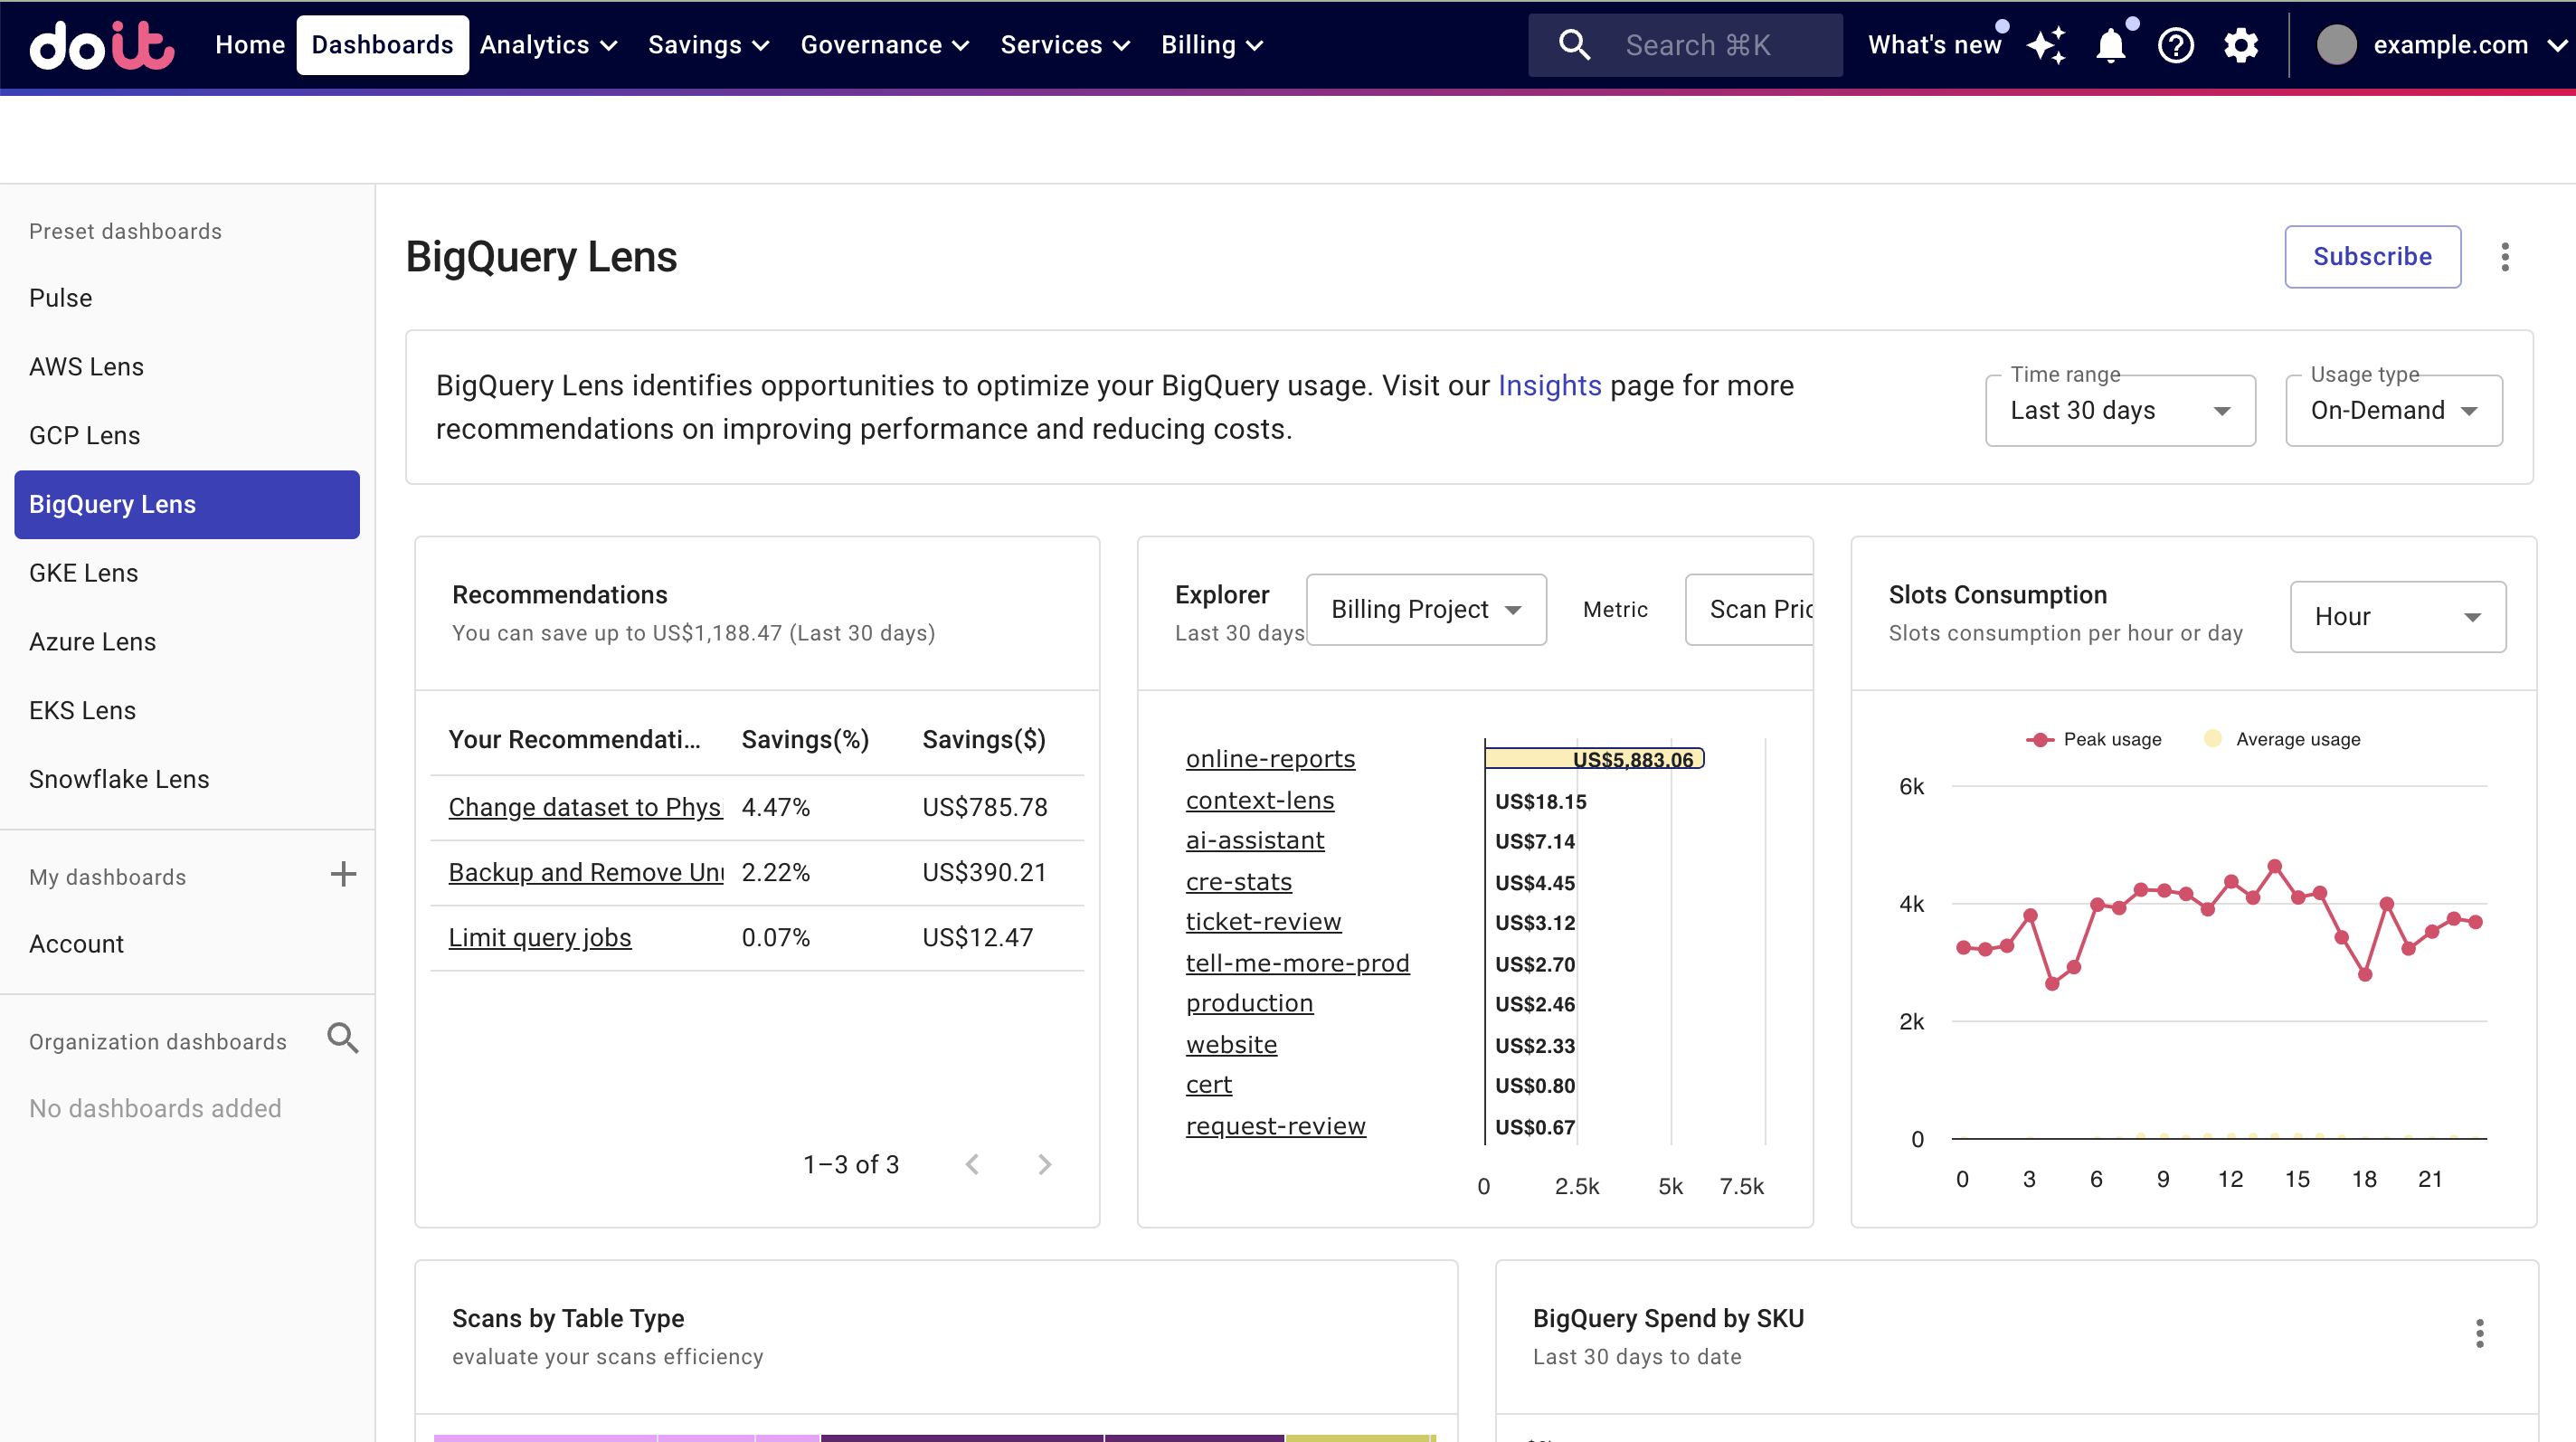Open the notifications bell
The image size is (2576, 1442).
(x=2110, y=45)
